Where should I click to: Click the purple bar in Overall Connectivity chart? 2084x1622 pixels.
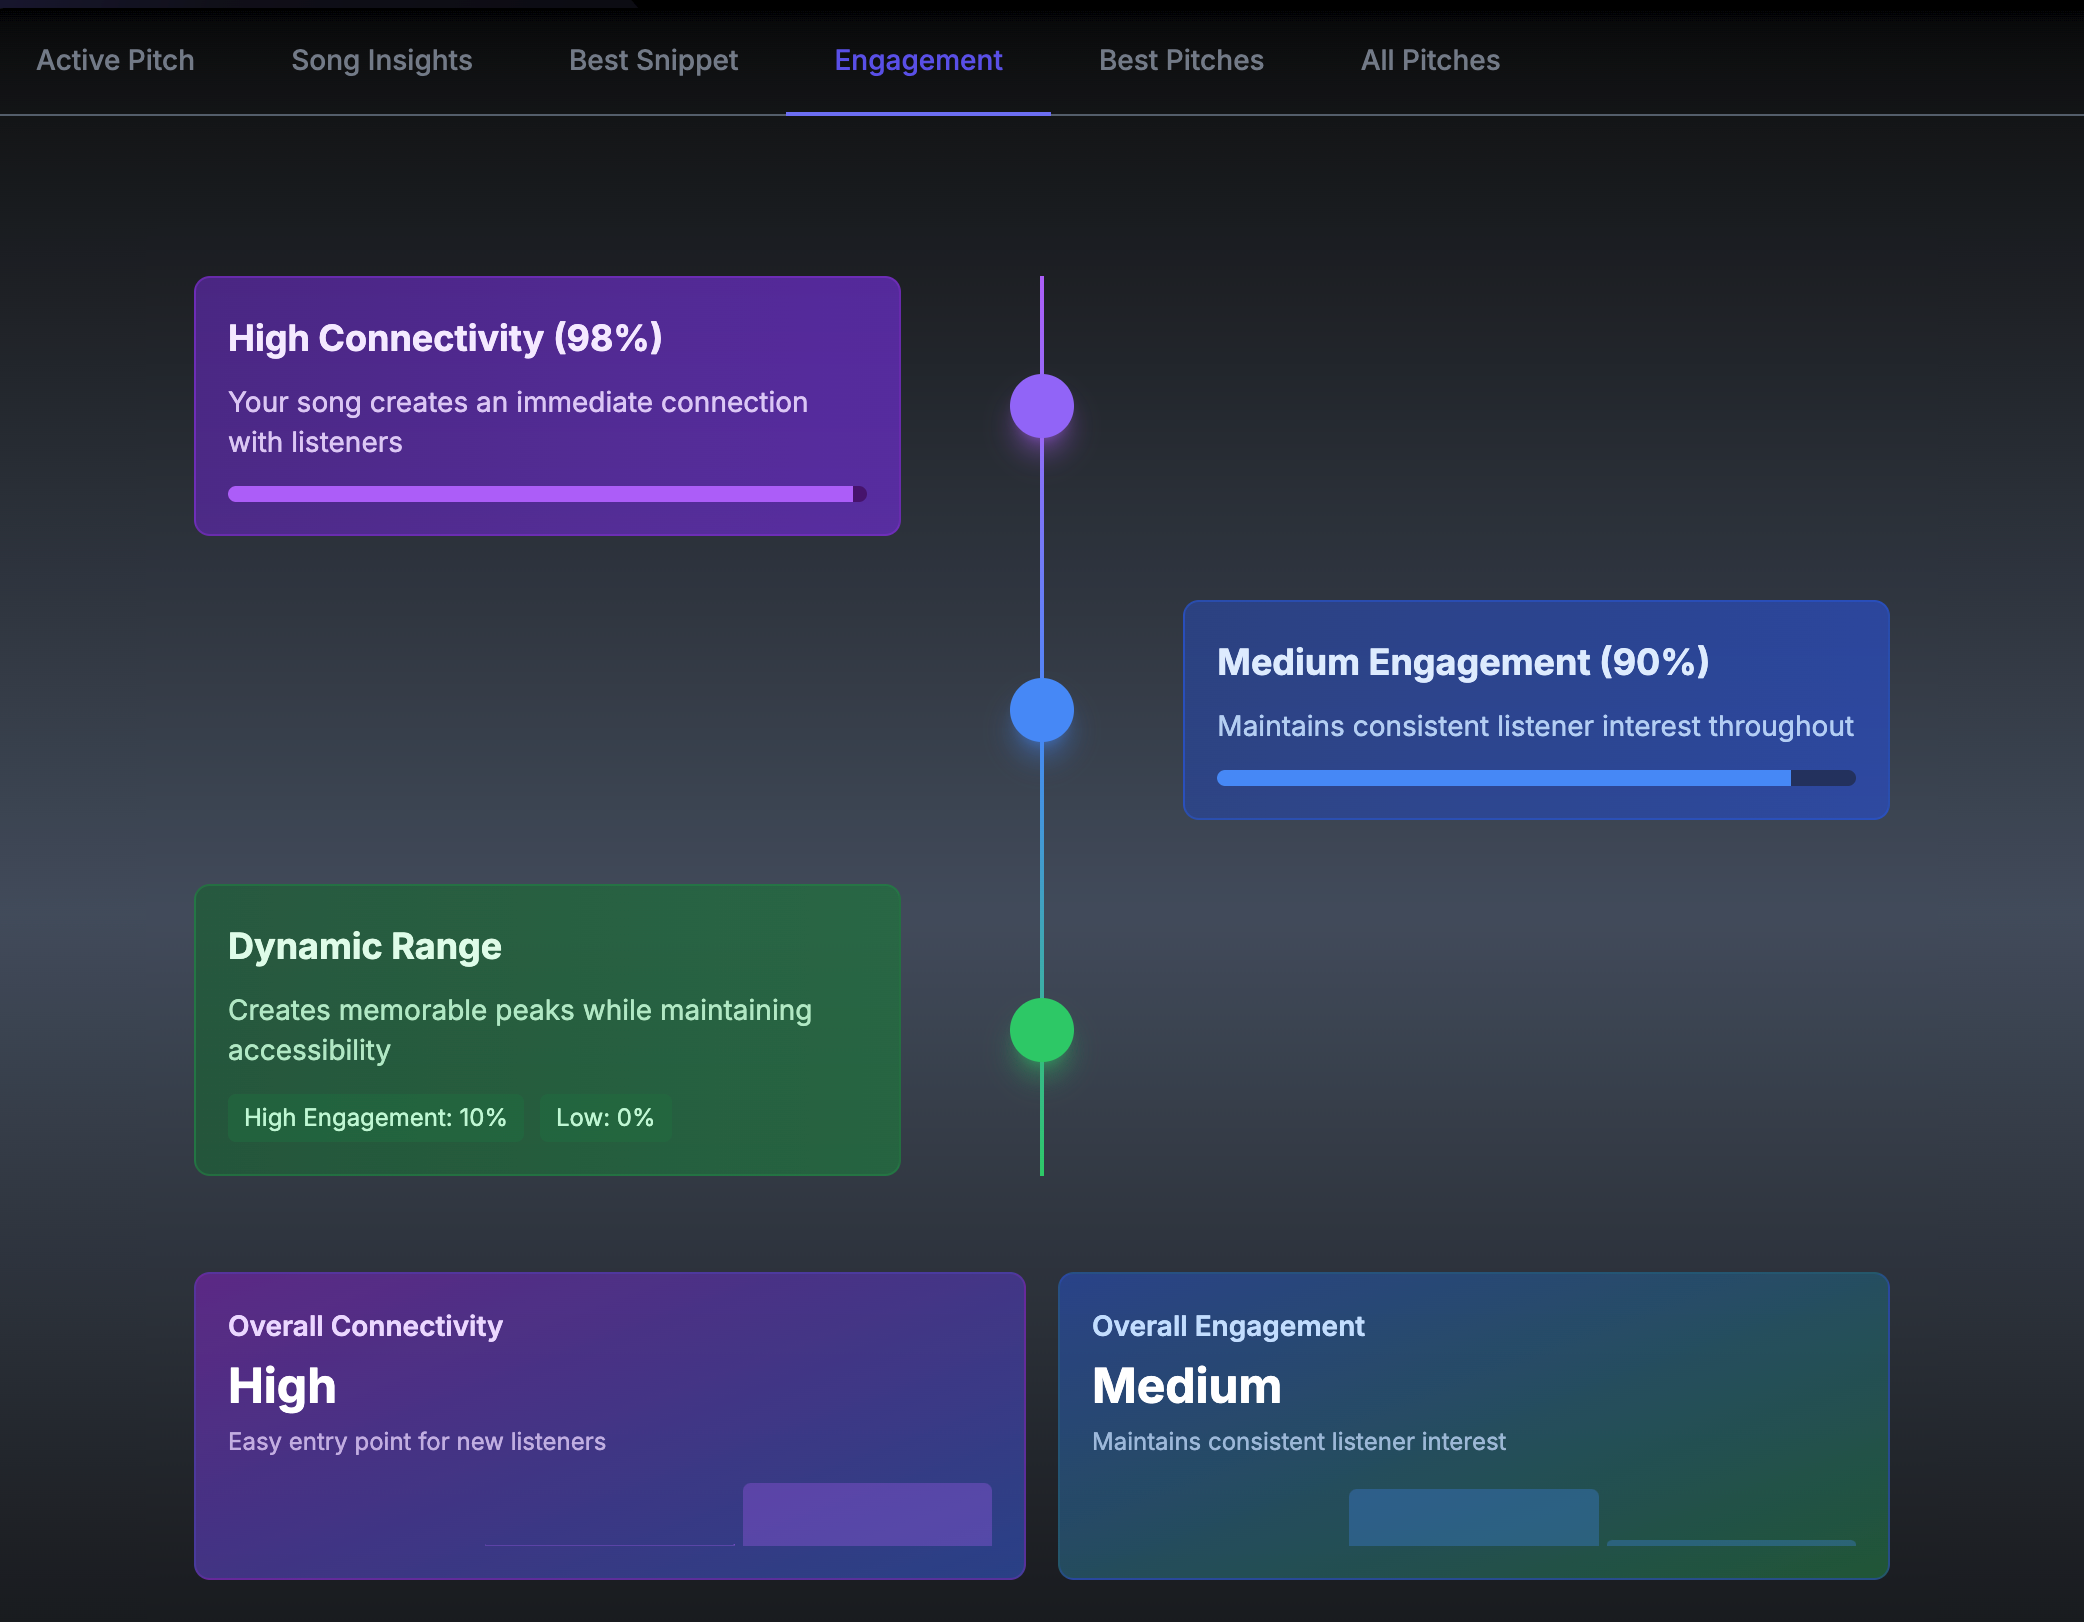click(x=867, y=1514)
